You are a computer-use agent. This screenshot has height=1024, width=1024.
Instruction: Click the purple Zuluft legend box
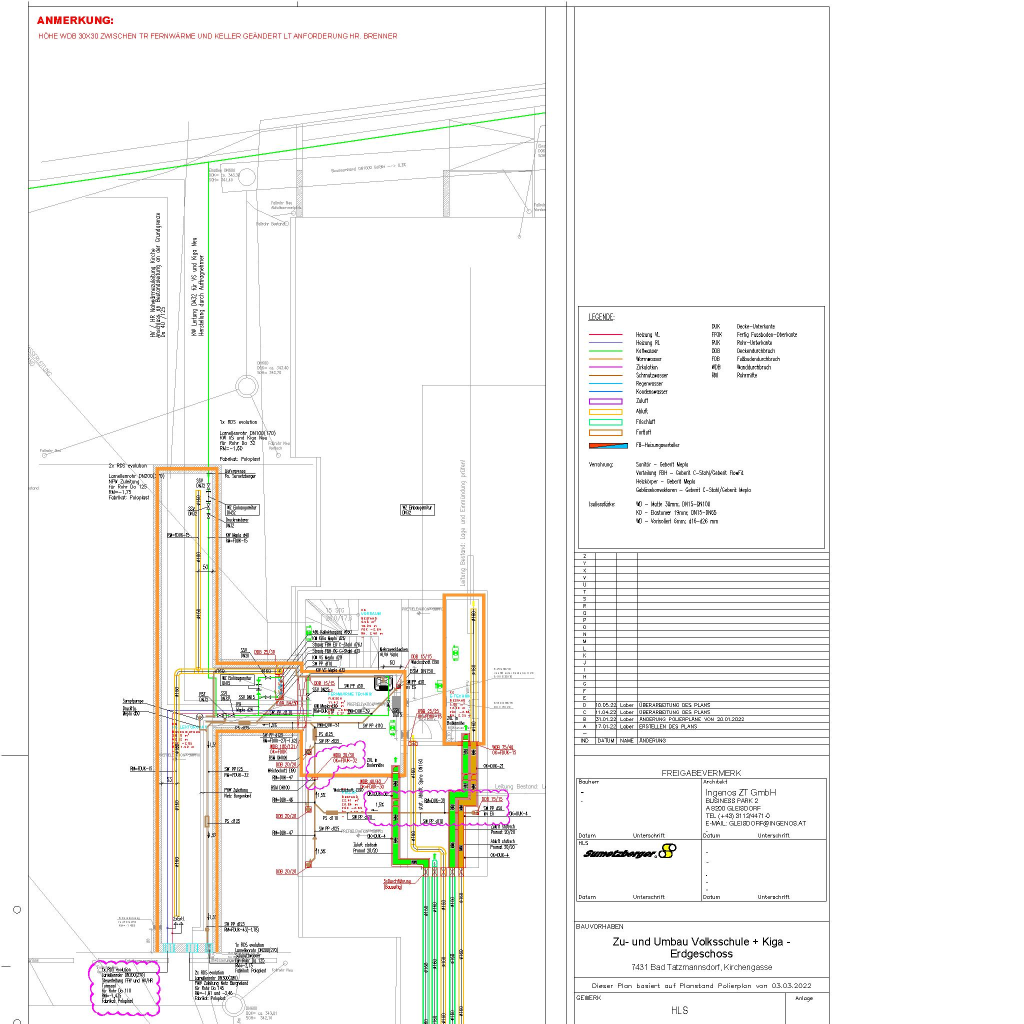click(x=606, y=400)
